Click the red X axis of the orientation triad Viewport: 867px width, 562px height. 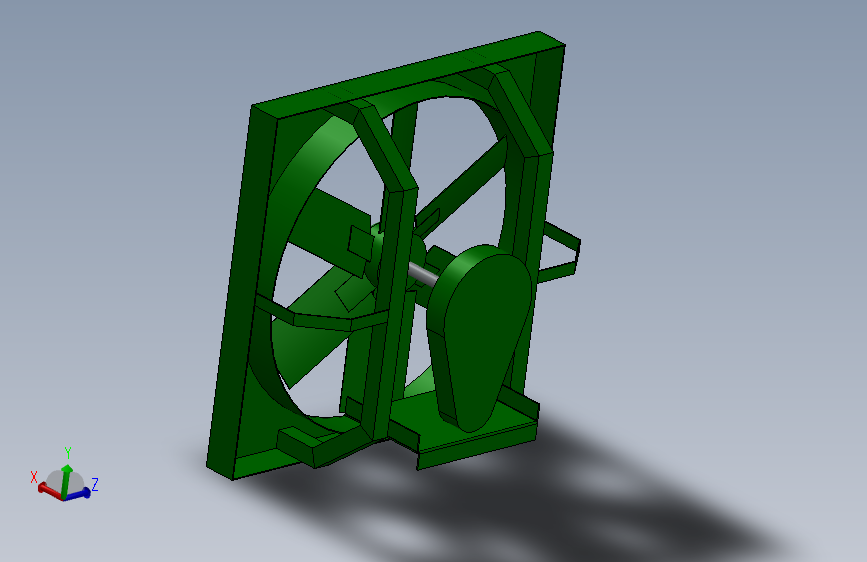pyautogui.click(x=49, y=491)
